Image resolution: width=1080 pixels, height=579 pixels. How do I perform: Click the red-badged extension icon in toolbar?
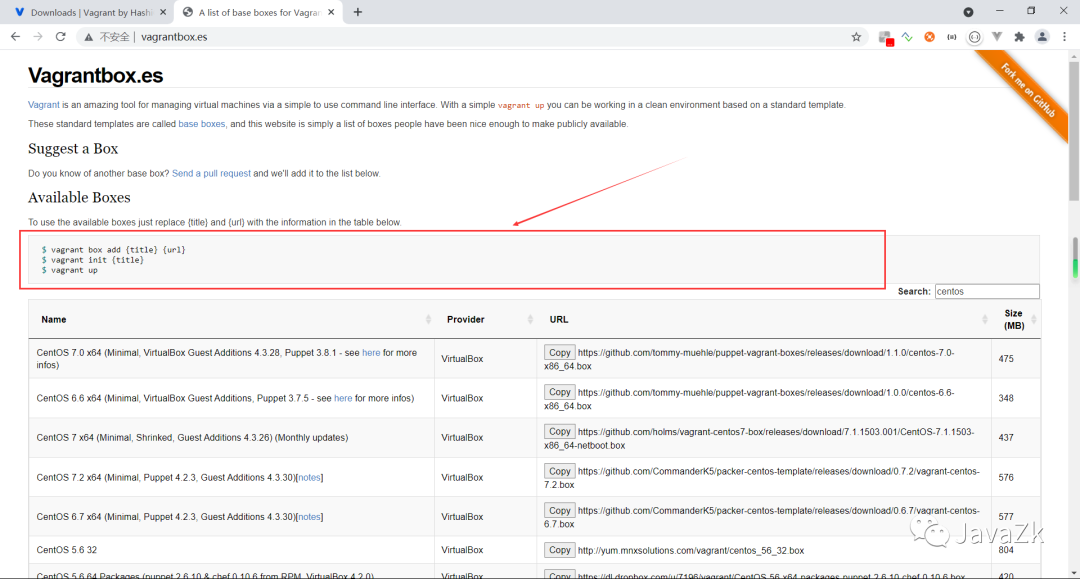pos(886,38)
